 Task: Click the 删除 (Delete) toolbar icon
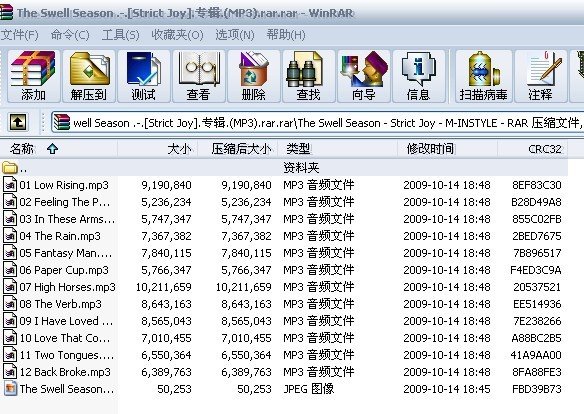pyautogui.click(x=254, y=76)
